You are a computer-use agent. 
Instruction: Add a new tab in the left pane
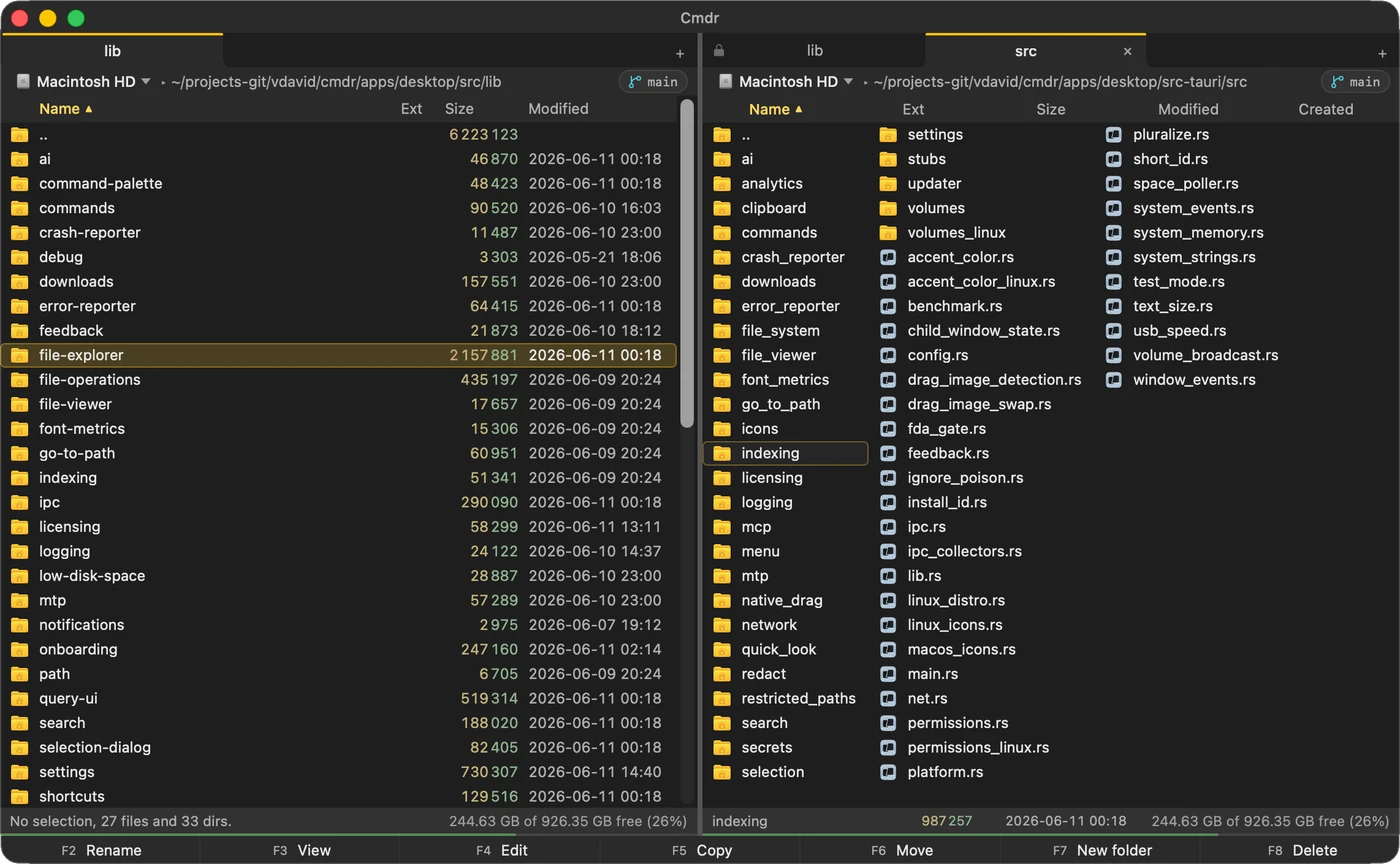point(680,53)
